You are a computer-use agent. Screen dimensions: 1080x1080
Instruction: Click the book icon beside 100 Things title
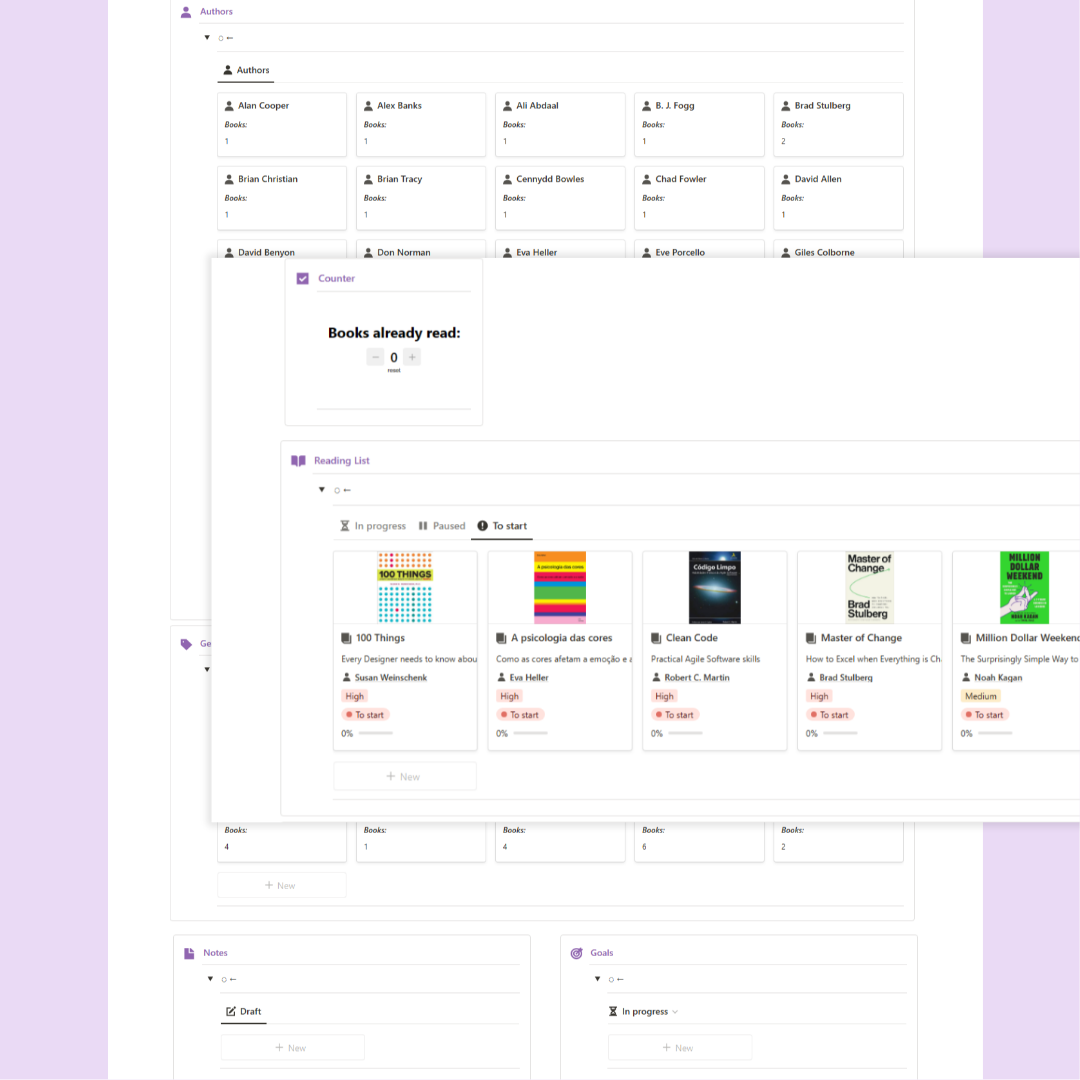coord(346,638)
